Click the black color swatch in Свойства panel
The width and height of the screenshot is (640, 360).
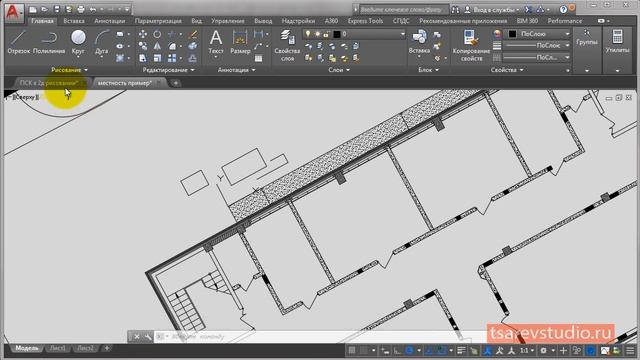(x=513, y=34)
